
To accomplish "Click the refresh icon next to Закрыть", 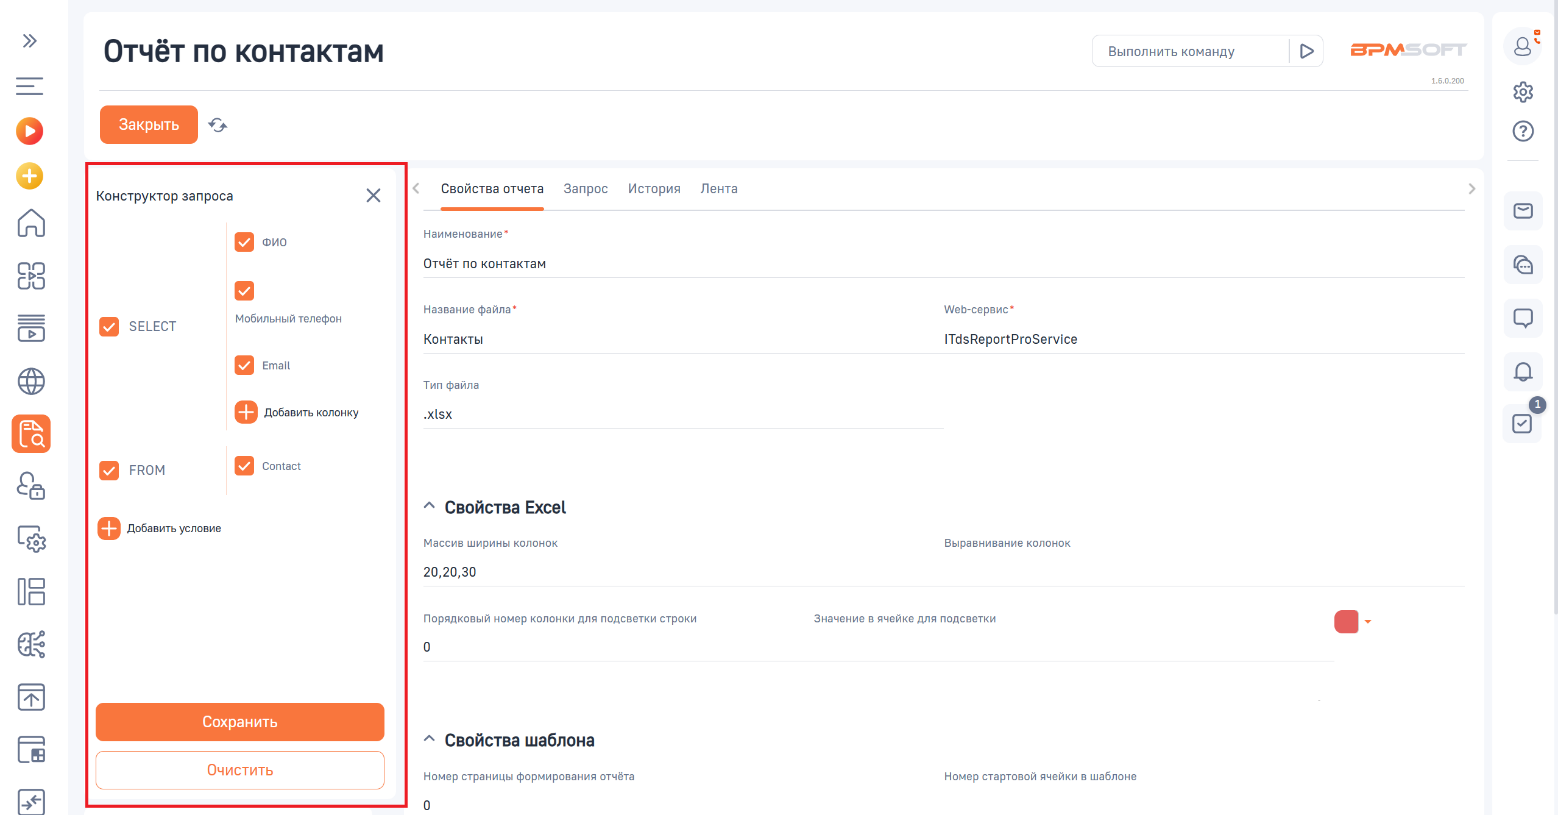I will pos(218,125).
